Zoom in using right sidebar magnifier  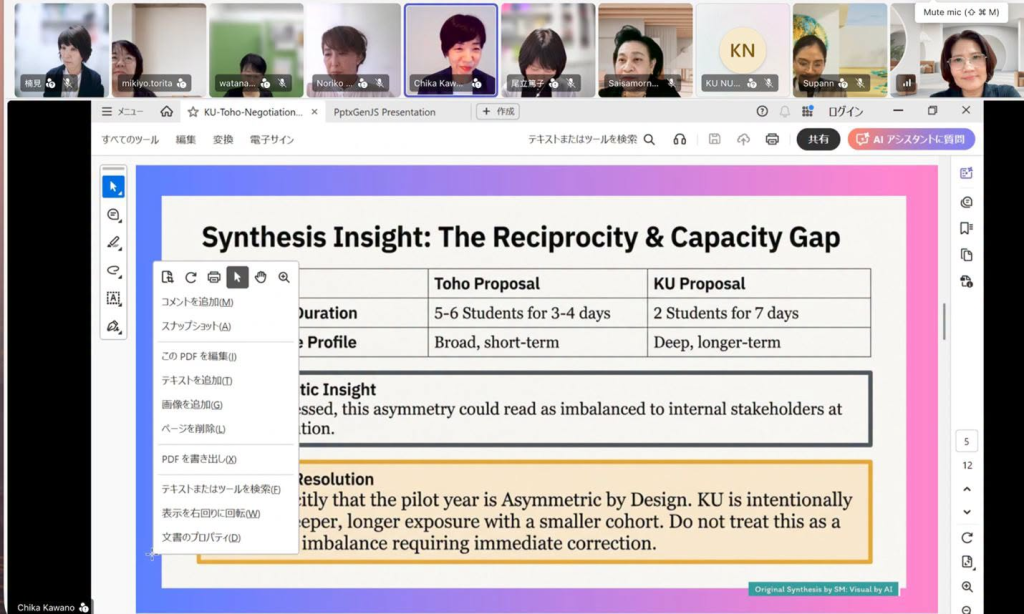pos(967,587)
